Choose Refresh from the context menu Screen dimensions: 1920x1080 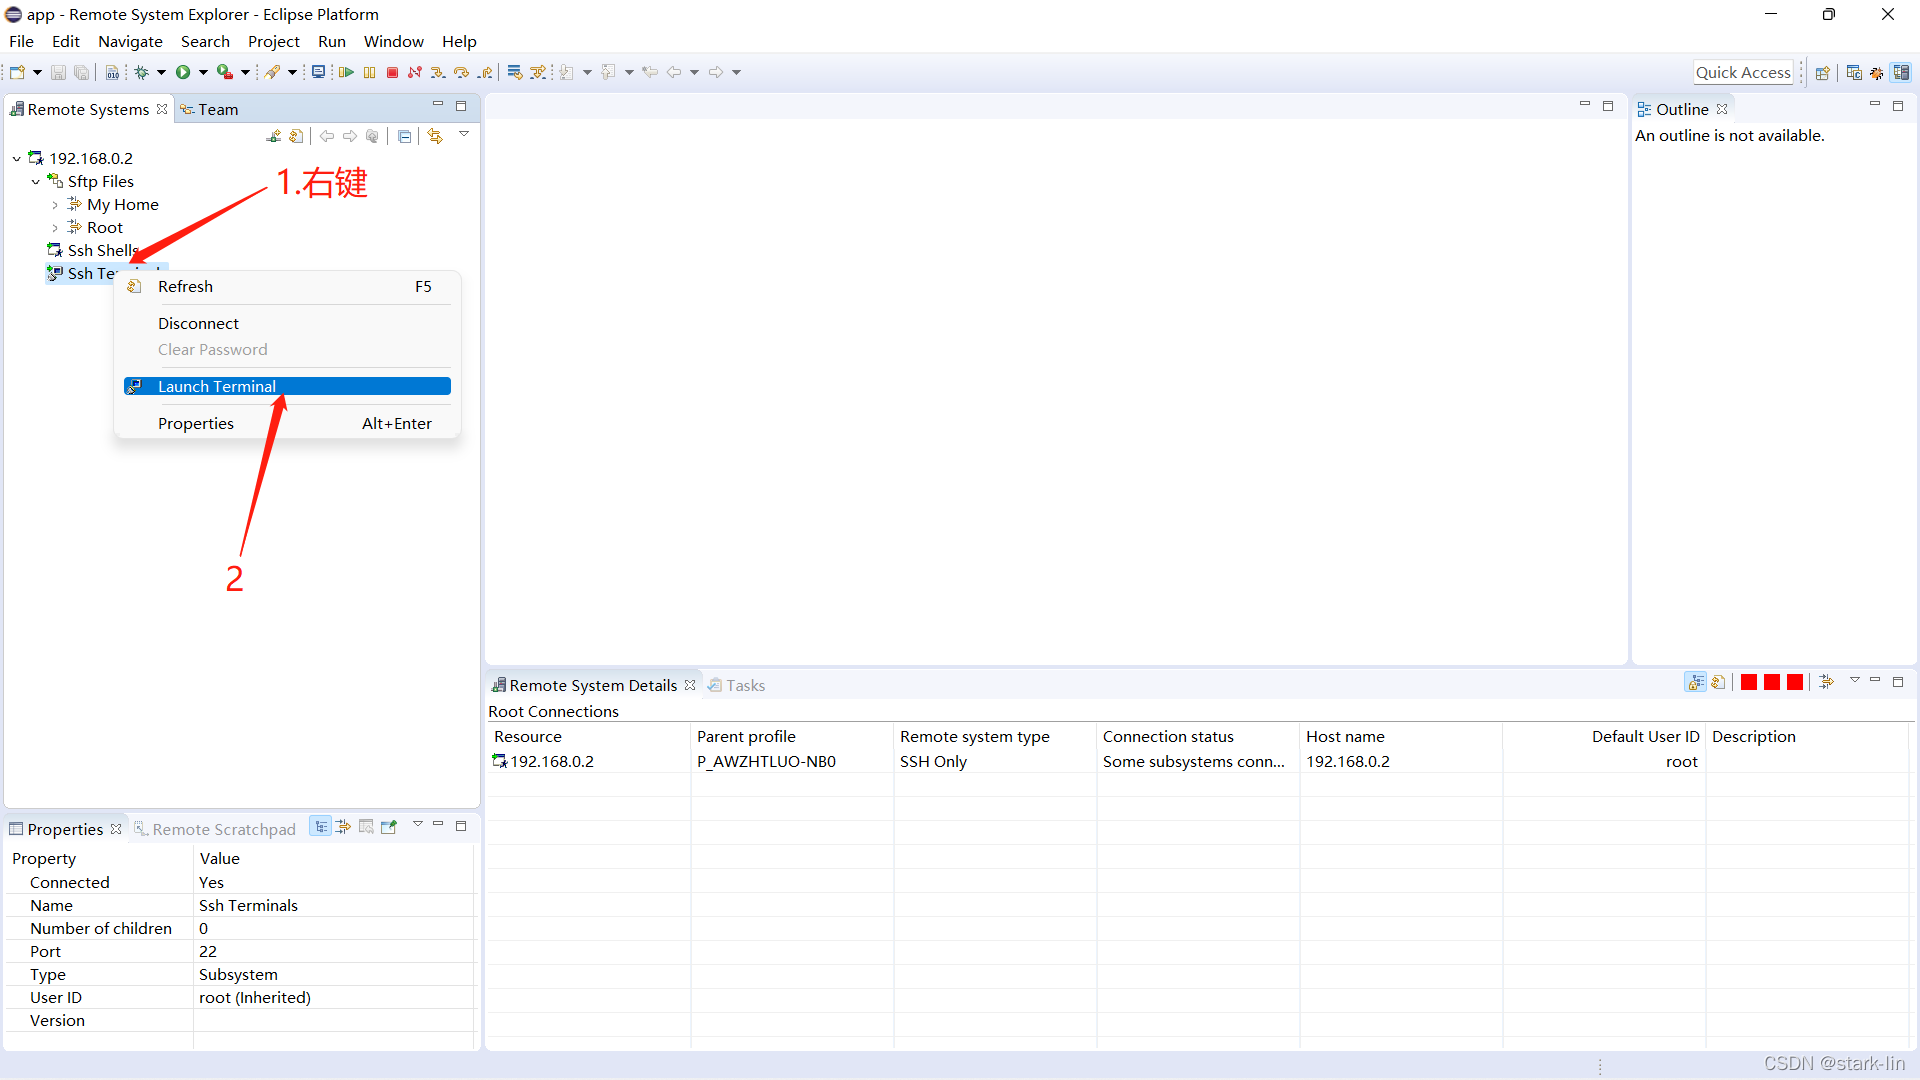tap(287, 286)
